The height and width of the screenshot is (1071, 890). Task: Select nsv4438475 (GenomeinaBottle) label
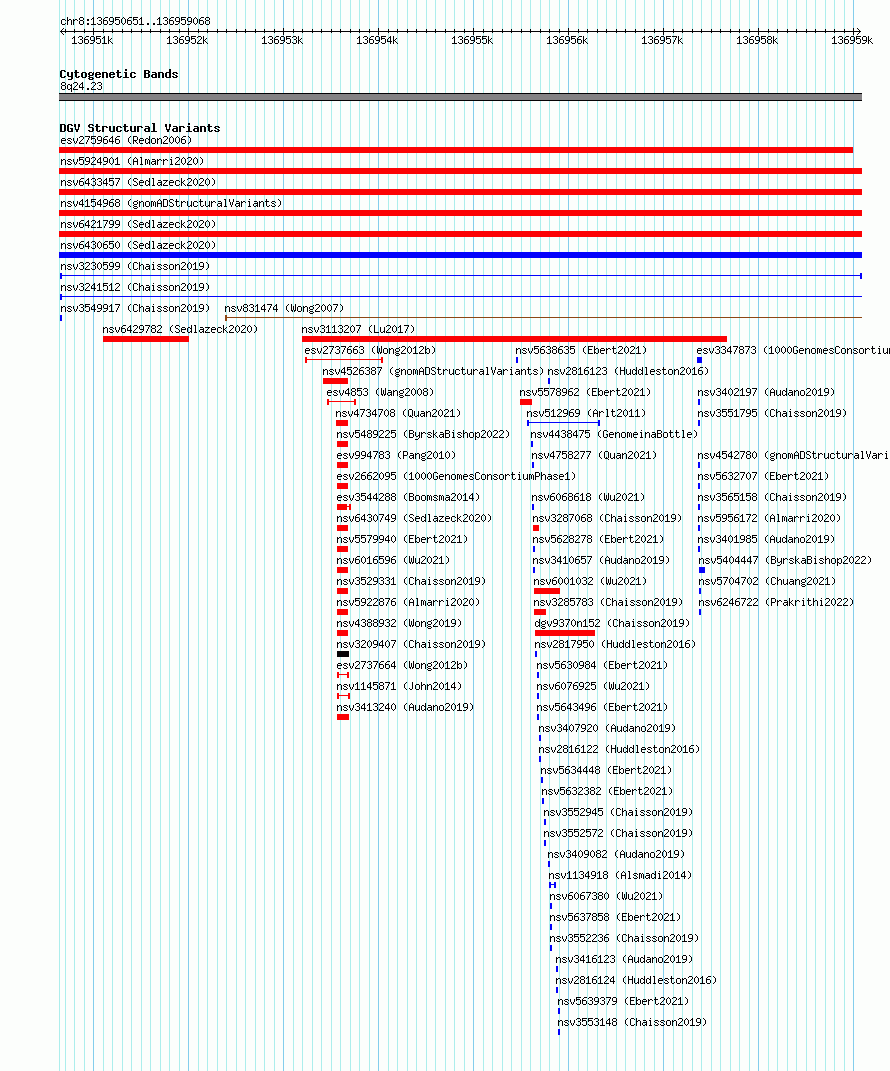614,434
